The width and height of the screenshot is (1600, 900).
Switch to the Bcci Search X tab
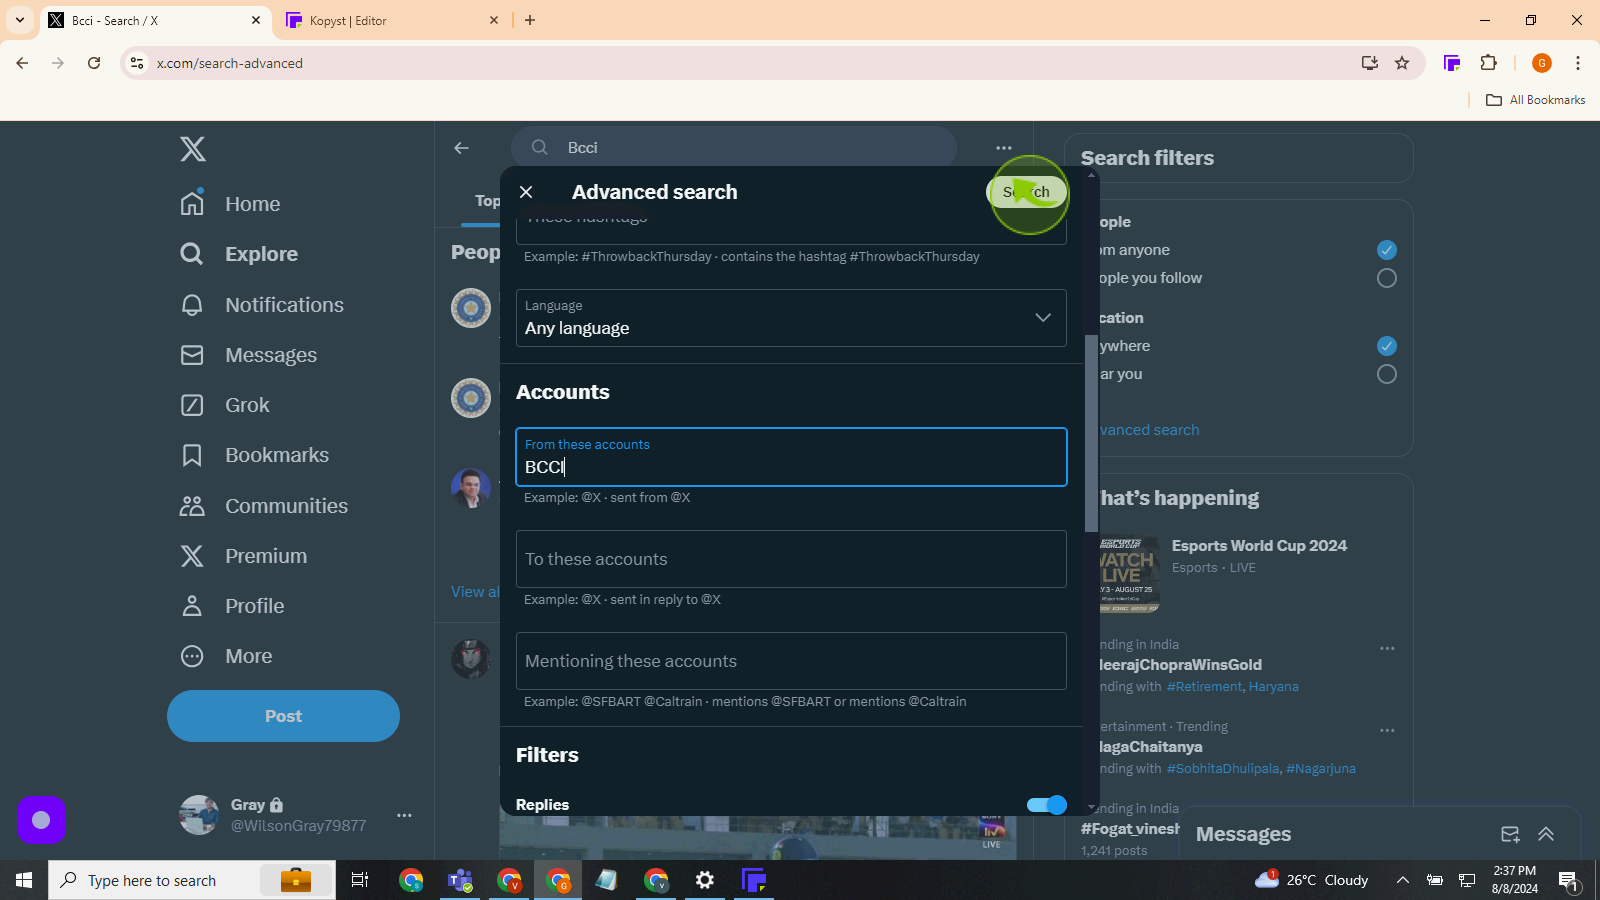pyautogui.click(x=155, y=20)
